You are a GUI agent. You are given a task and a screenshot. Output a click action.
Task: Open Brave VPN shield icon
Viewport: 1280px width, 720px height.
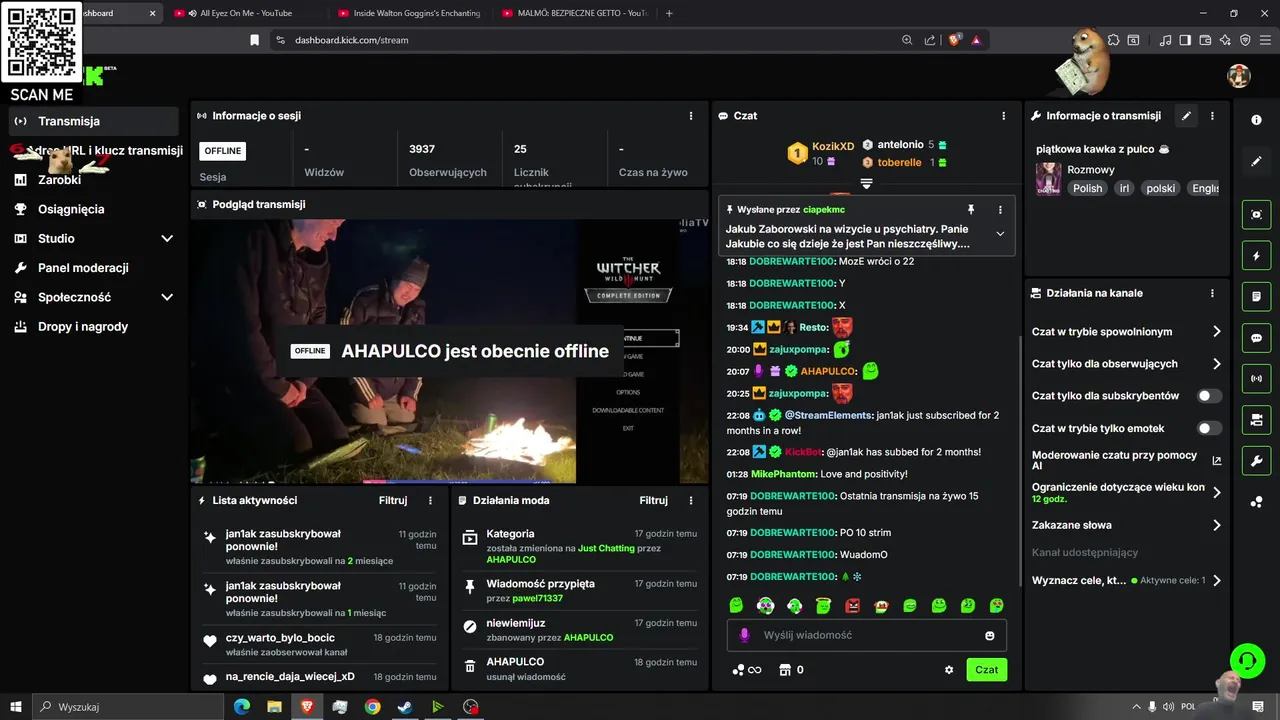(1245, 40)
